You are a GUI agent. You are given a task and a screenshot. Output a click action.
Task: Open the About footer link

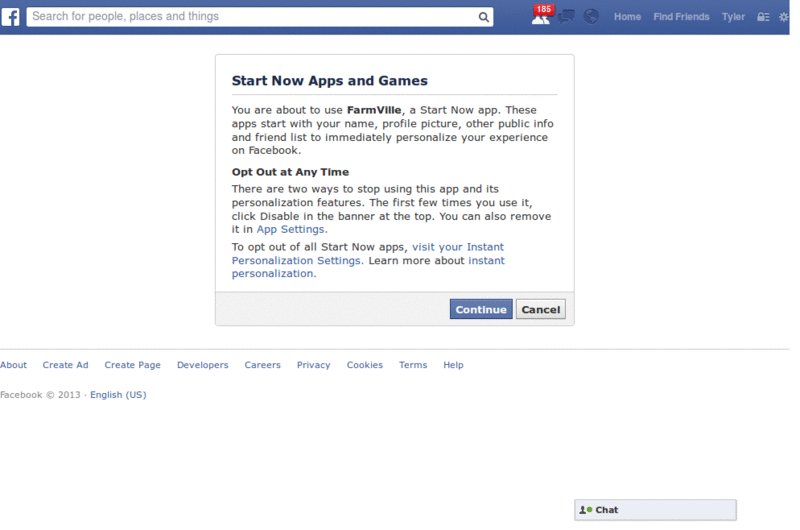(x=13, y=365)
